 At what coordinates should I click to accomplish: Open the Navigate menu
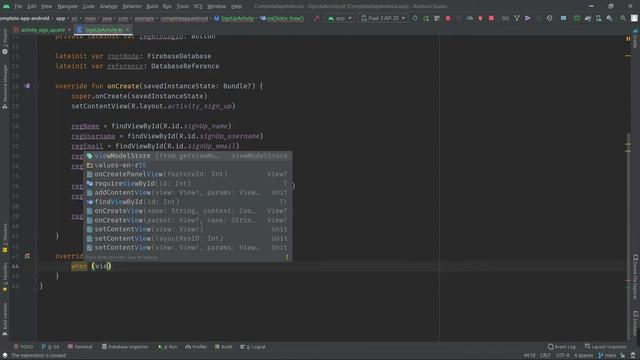tap(67, 7)
